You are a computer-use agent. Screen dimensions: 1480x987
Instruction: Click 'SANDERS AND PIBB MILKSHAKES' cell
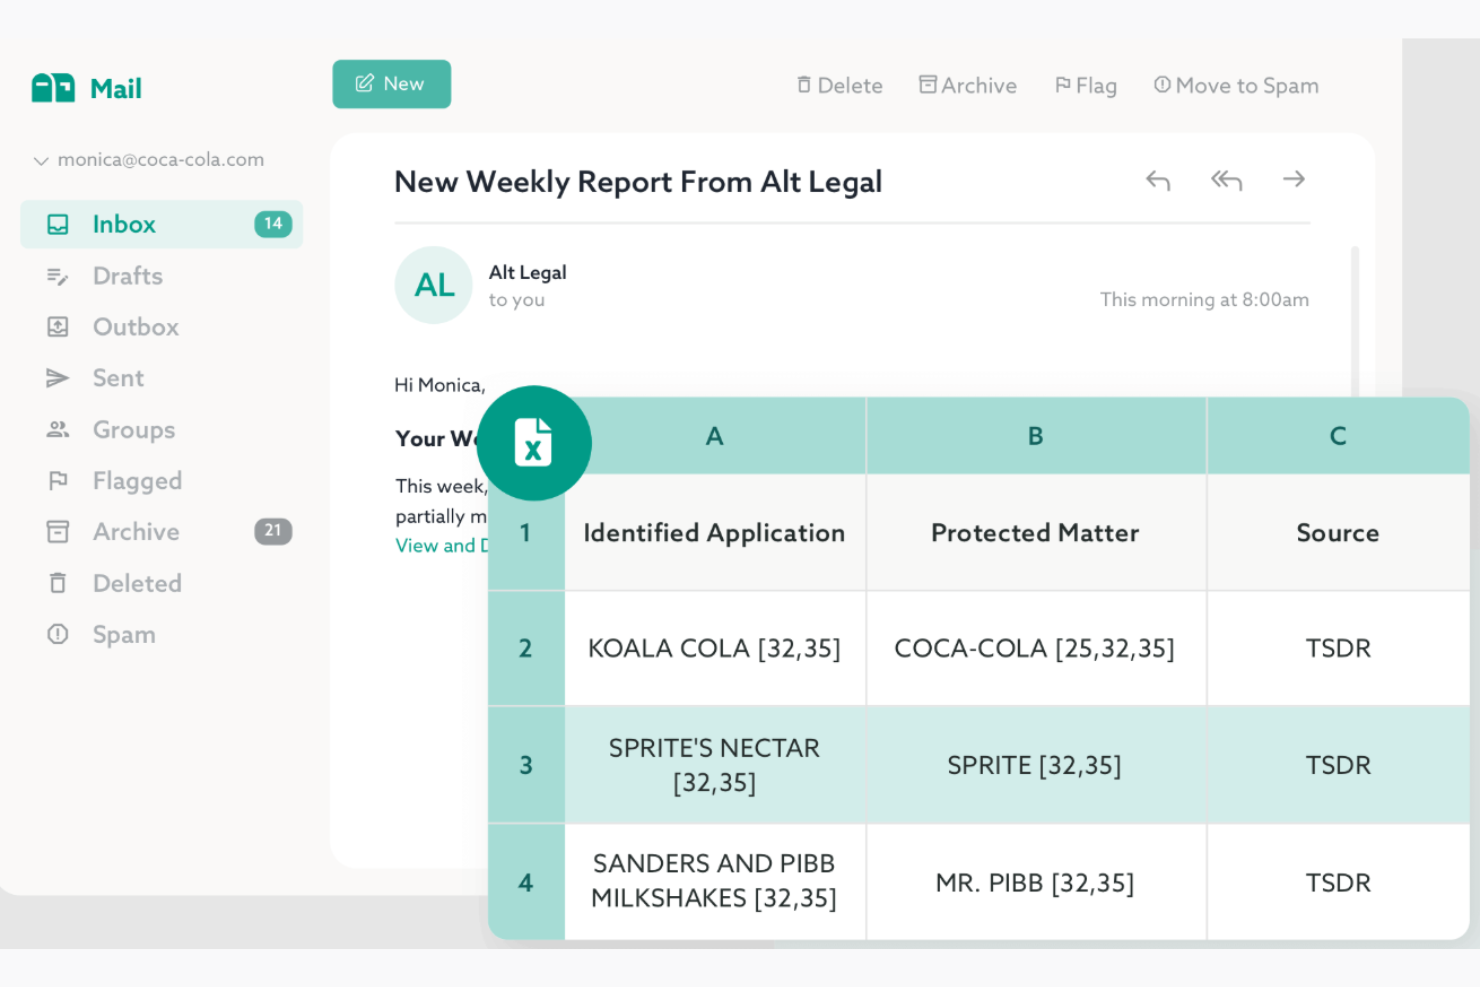coord(715,881)
